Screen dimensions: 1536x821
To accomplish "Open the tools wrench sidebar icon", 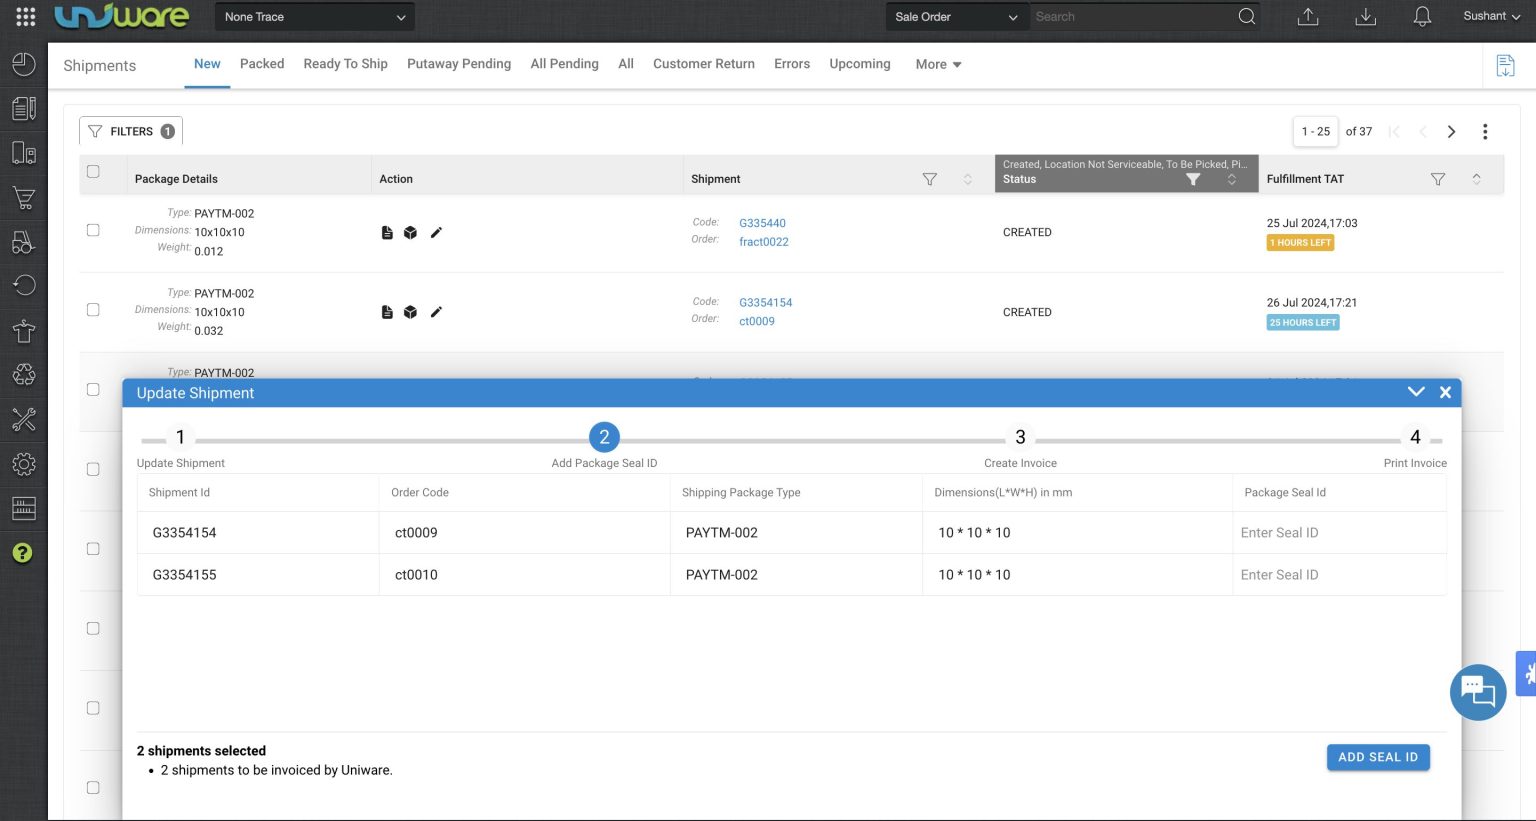I will 24,420.
